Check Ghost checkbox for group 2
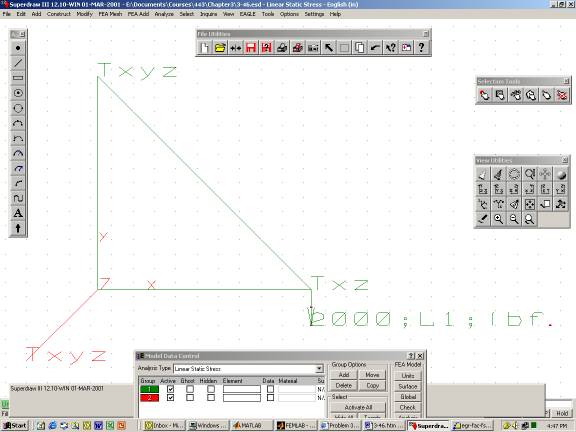Viewport: 576px width, 432px height. coord(190,397)
